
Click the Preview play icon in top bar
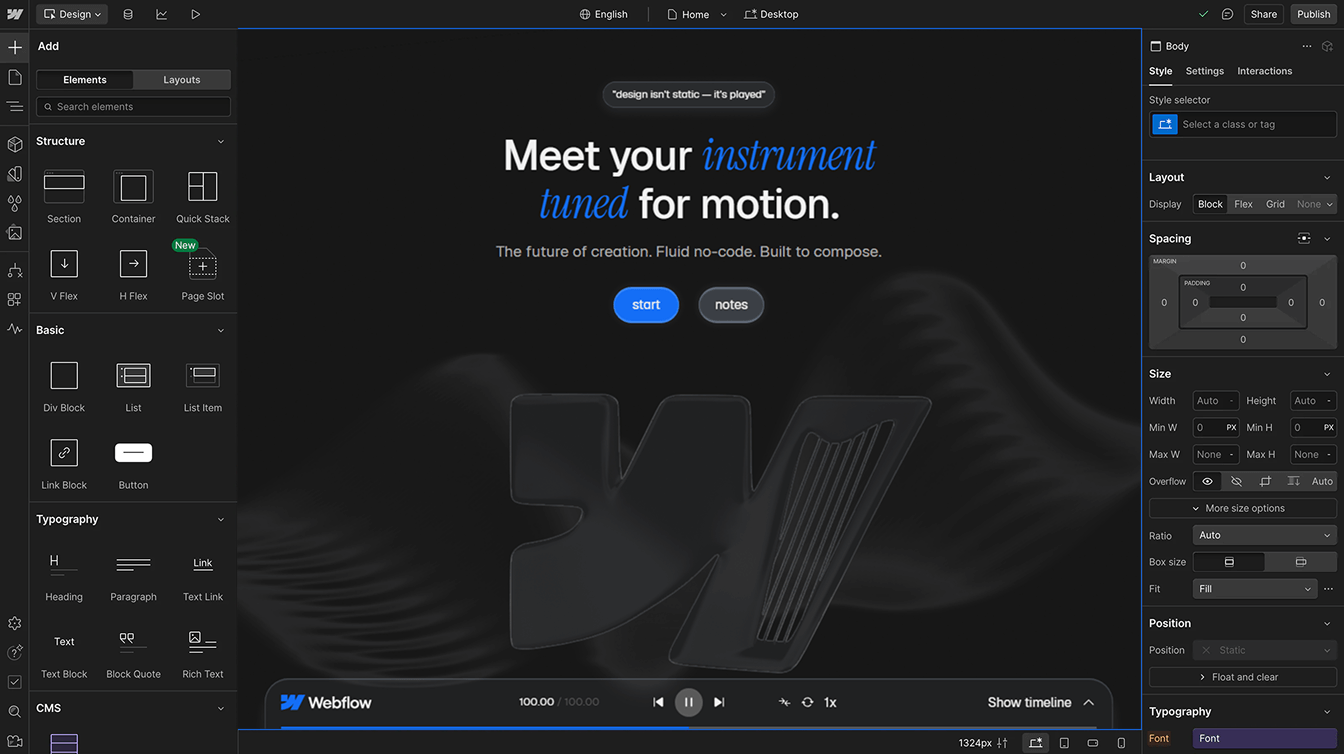click(195, 14)
